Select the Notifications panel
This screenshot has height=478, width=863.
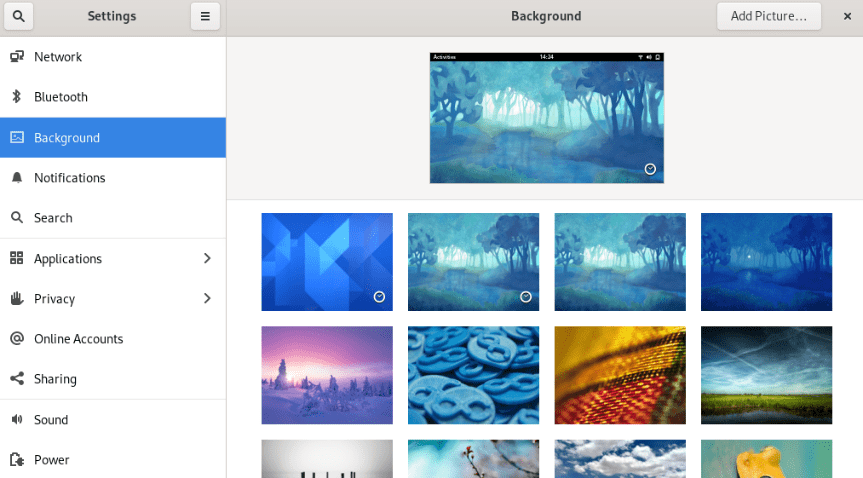coord(113,177)
